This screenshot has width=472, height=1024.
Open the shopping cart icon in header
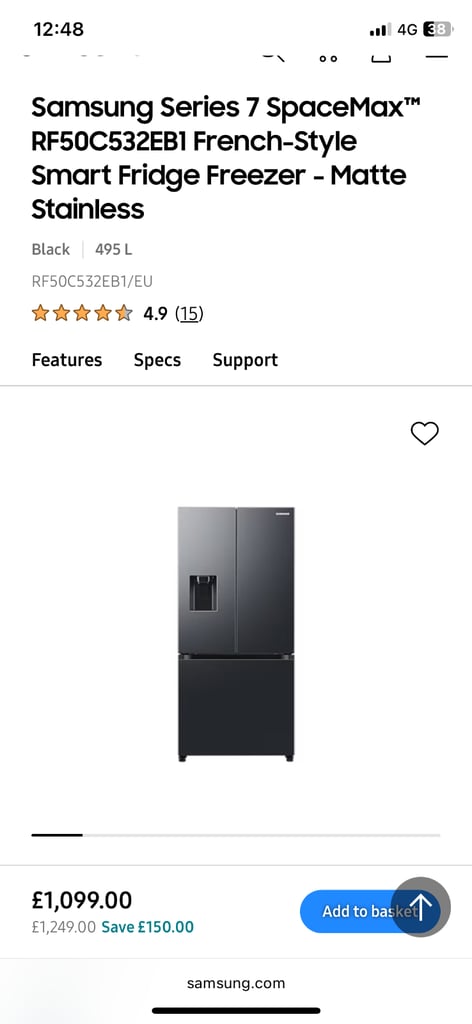click(x=381, y=57)
